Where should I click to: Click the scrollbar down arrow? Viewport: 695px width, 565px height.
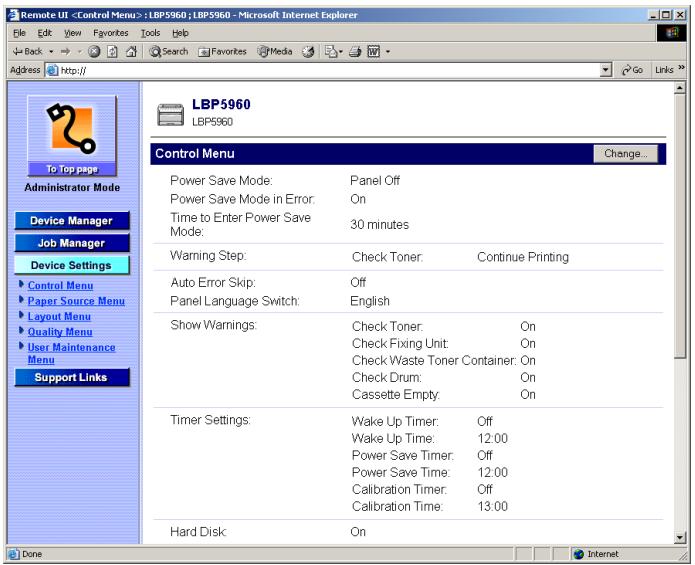(680, 538)
